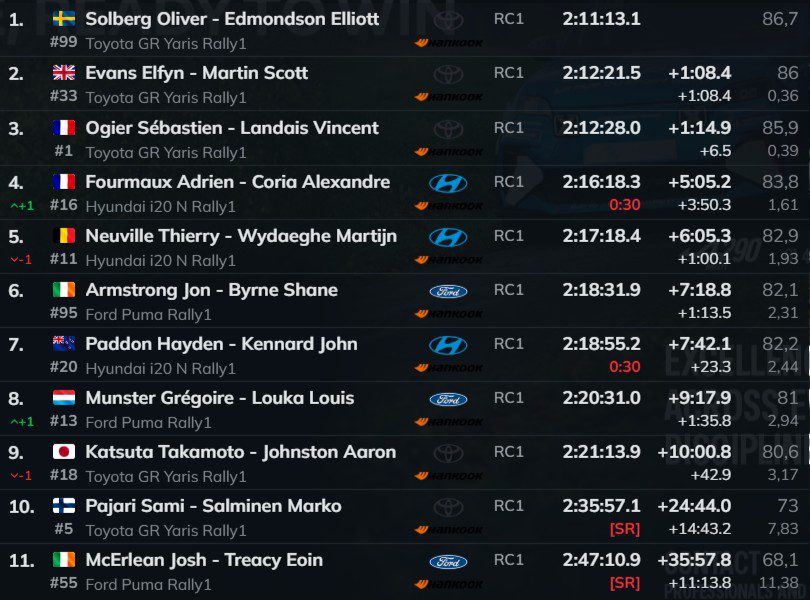Viewport: 810px width, 600px height.
Task: Click the Swedish flag beside Solberg Oliver
Action: (63, 19)
